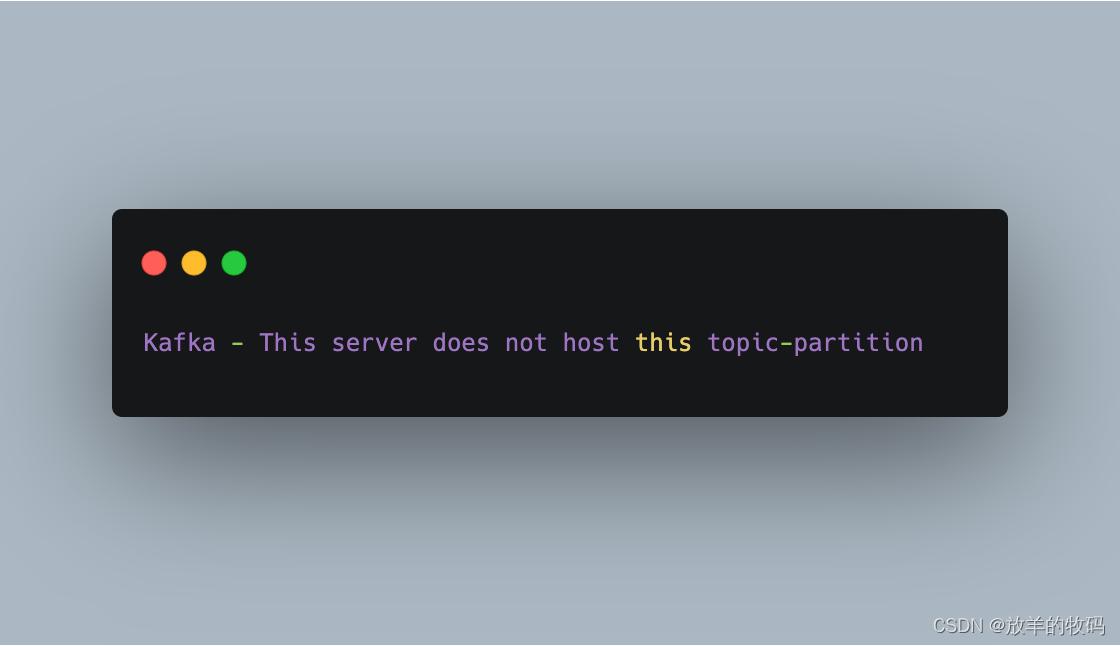Screen dimensions: 1120x646
Task: Click the hyphen joining topic and partition
Action: [x=786, y=344]
